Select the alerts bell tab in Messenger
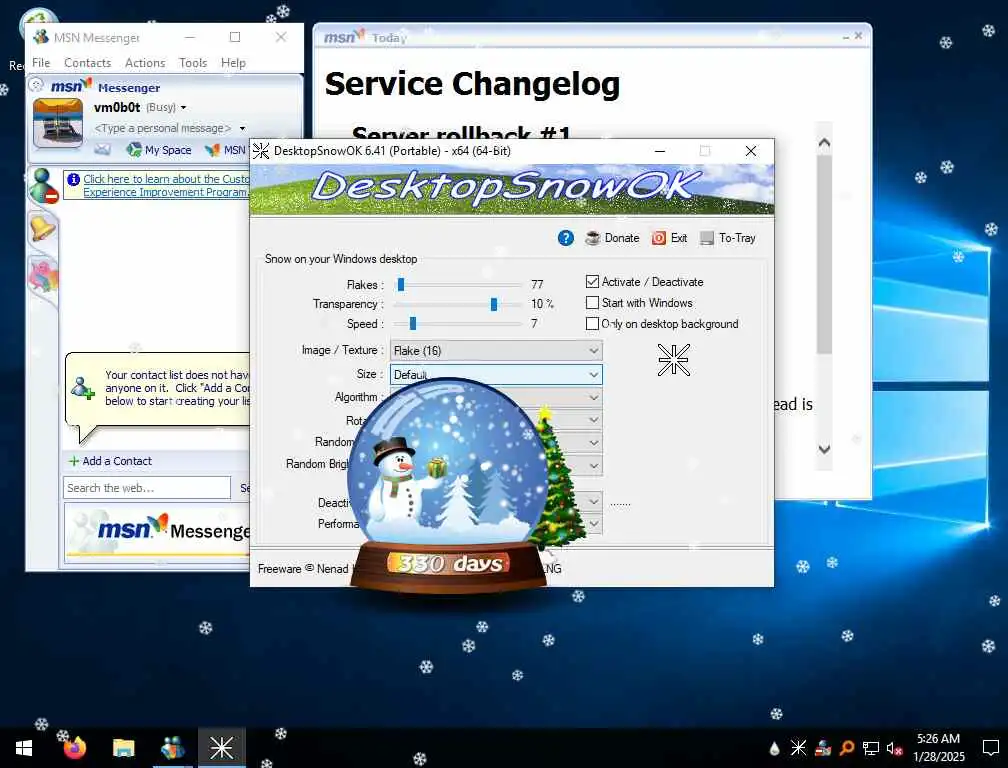This screenshot has width=1008, height=768. pos(42,229)
